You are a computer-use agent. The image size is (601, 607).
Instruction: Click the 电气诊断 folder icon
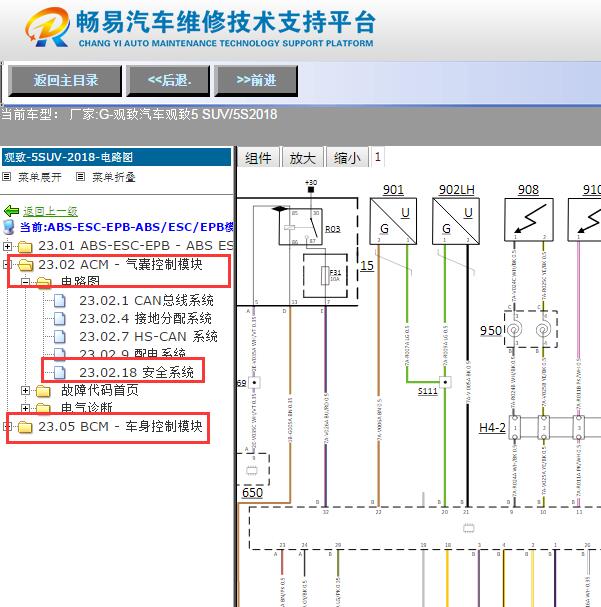43,408
